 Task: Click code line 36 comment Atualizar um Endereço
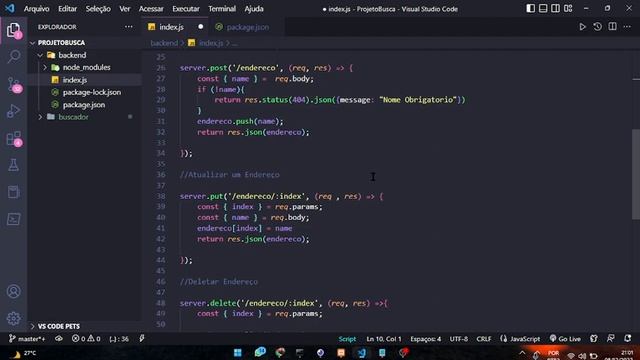[229, 175]
